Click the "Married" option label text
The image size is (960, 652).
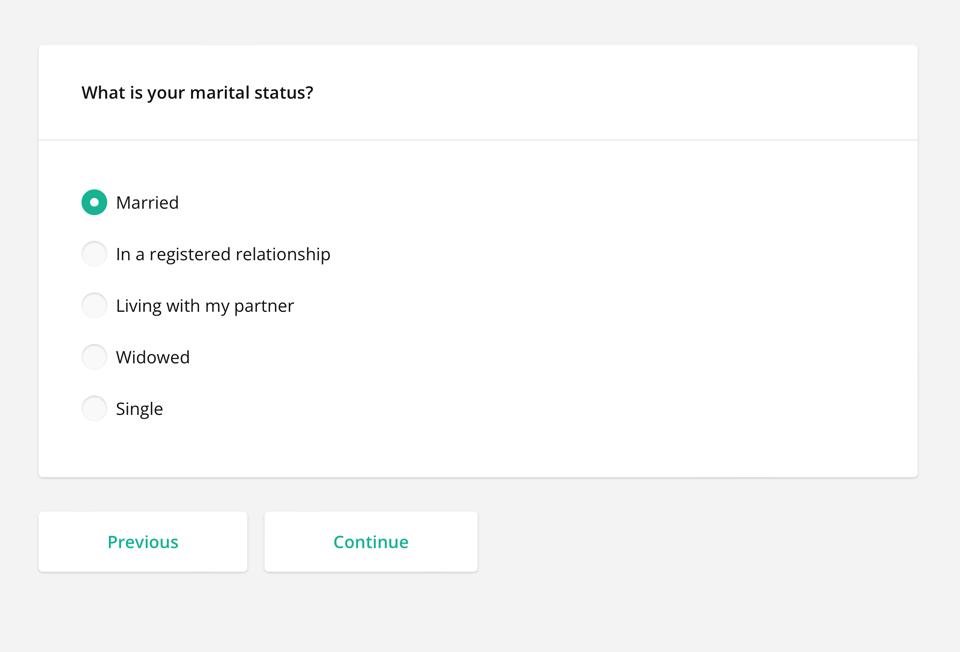[x=147, y=202]
